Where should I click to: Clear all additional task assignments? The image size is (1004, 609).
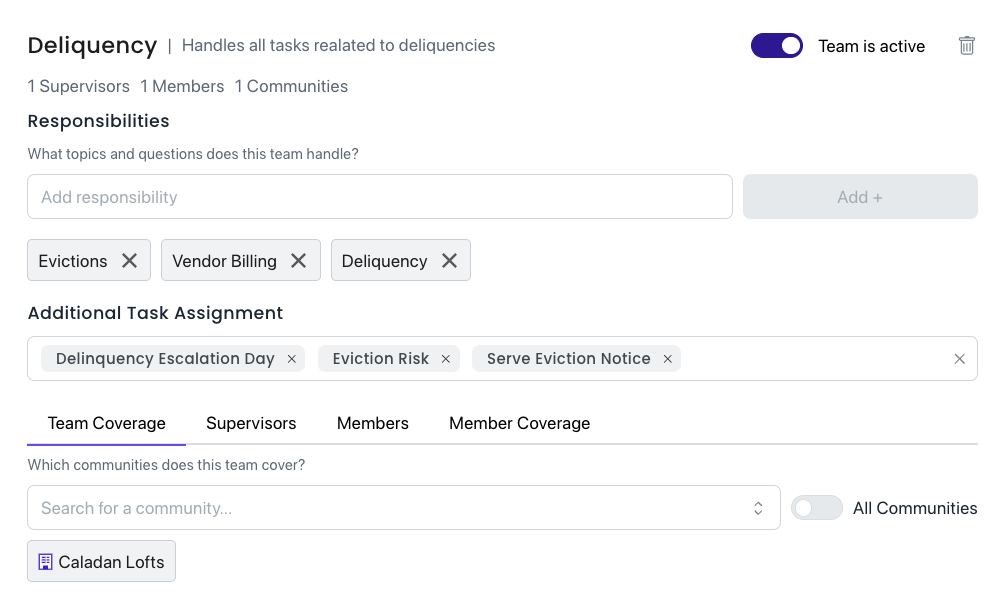[959, 359]
